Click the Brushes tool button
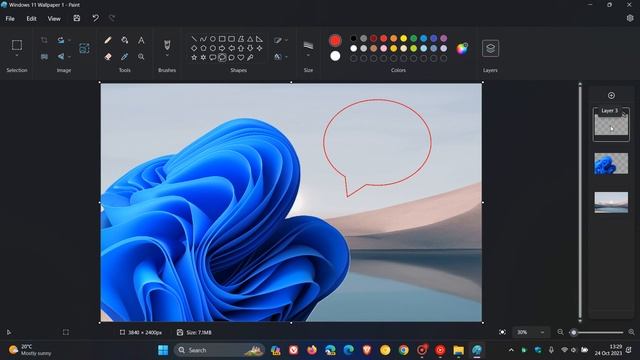The width and height of the screenshot is (640, 360). [x=167, y=44]
